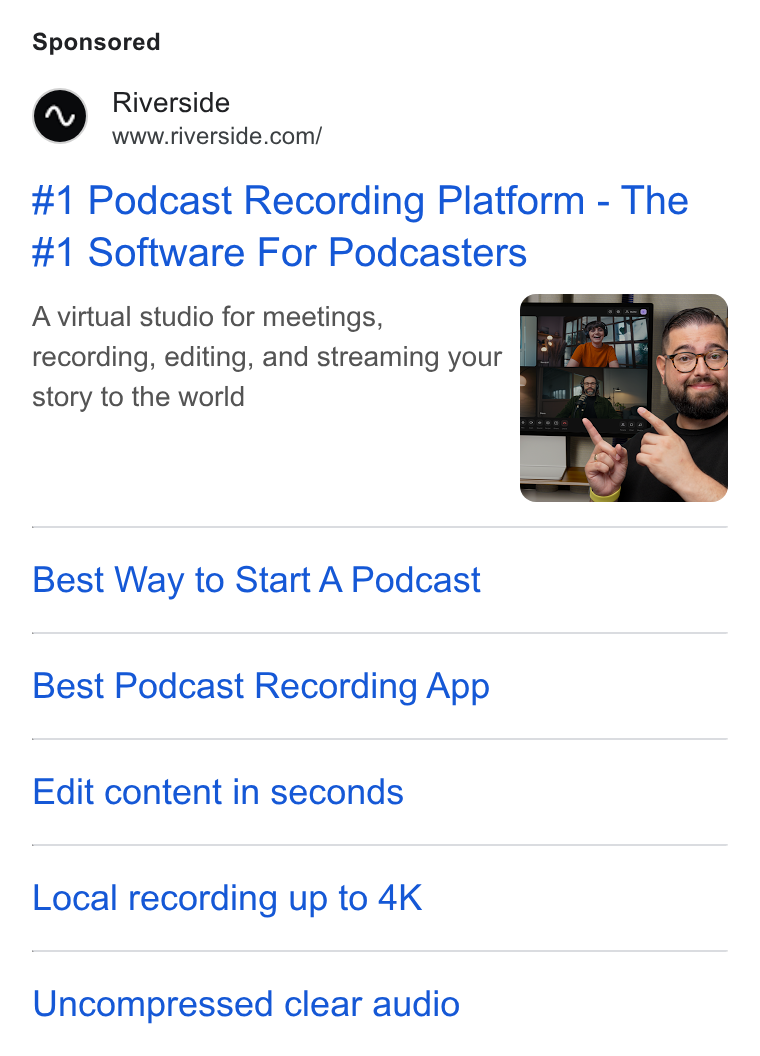This screenshot has height=1056, width=760.
Task: Select the Local recording up to 4K link
Action: pyautogui.click(x=227, y=898)
